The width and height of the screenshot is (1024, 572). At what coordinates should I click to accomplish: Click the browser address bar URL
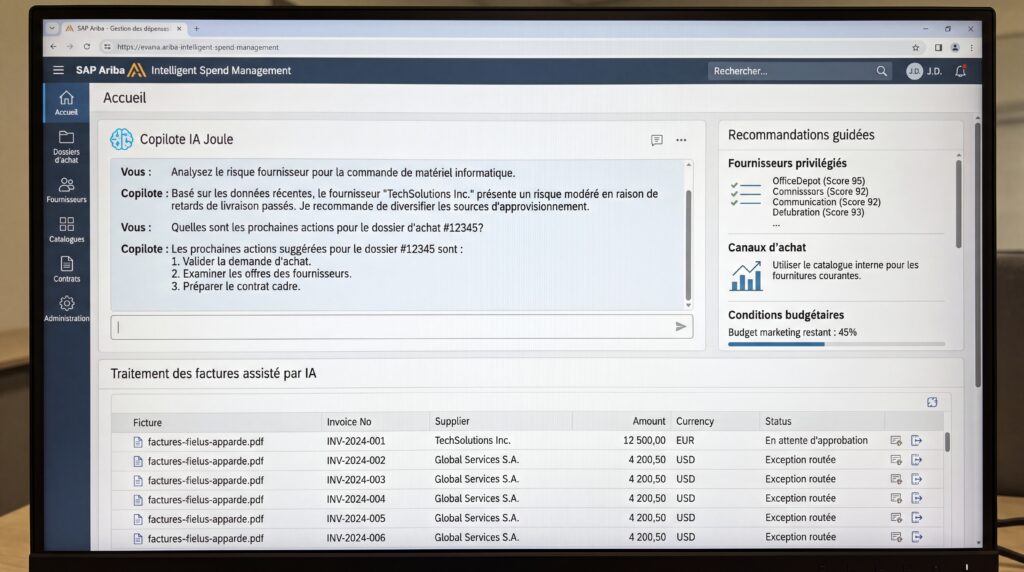pyautogui.click(x=198, y=47)
